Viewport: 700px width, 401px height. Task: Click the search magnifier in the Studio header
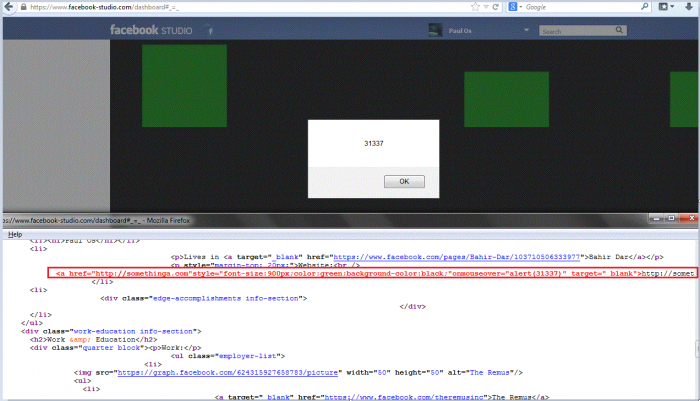pos(619,30)
